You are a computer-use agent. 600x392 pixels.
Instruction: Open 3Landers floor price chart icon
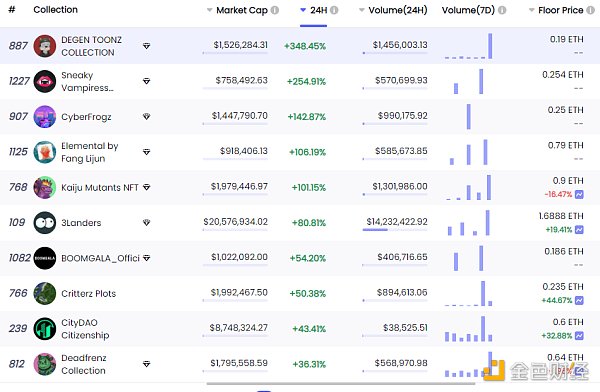point(579,230)
